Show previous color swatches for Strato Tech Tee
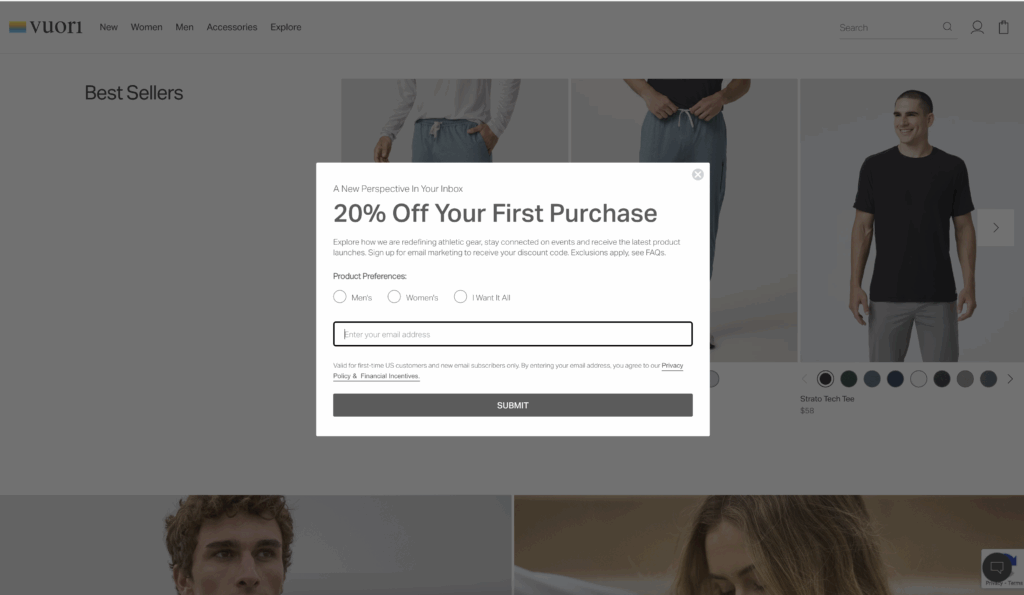This screenshot has width=1024, height=595. point(805,379)
